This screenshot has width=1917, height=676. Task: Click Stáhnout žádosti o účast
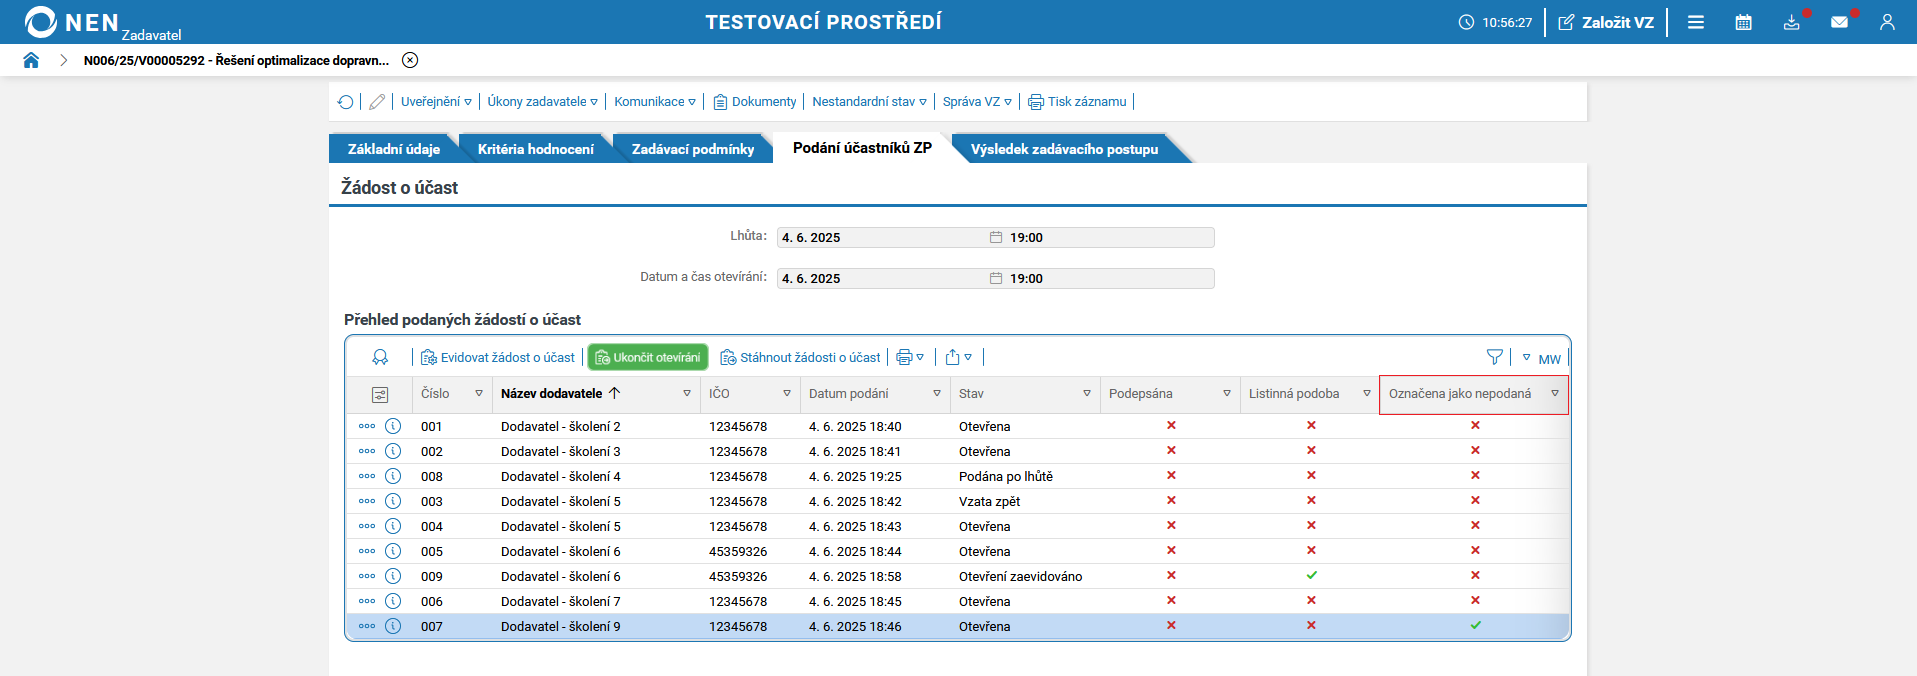coord(800,358)
